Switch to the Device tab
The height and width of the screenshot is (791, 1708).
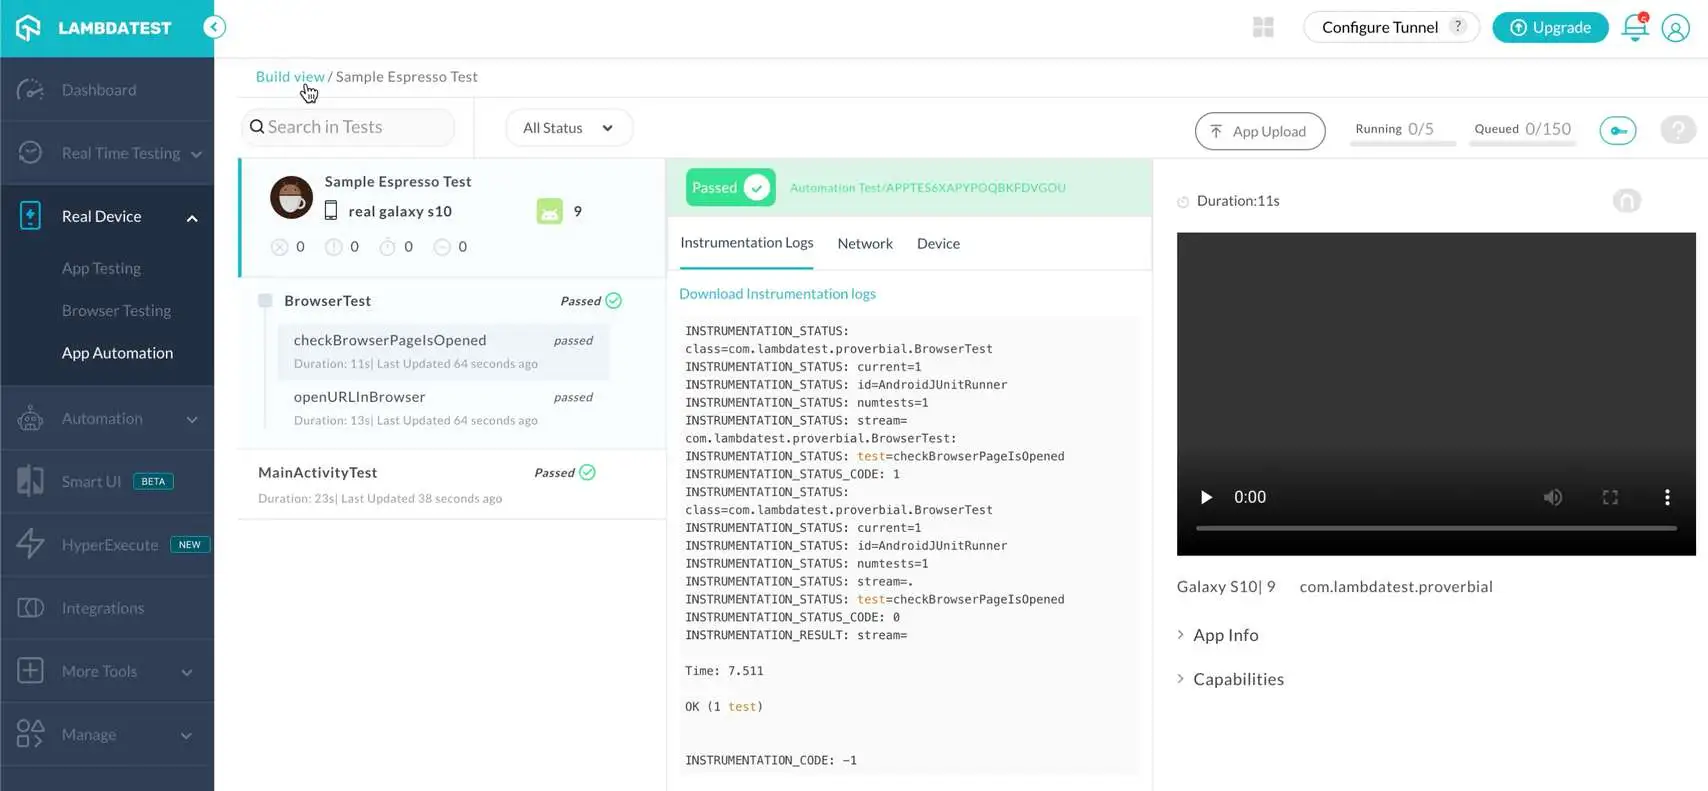(938, 244)
